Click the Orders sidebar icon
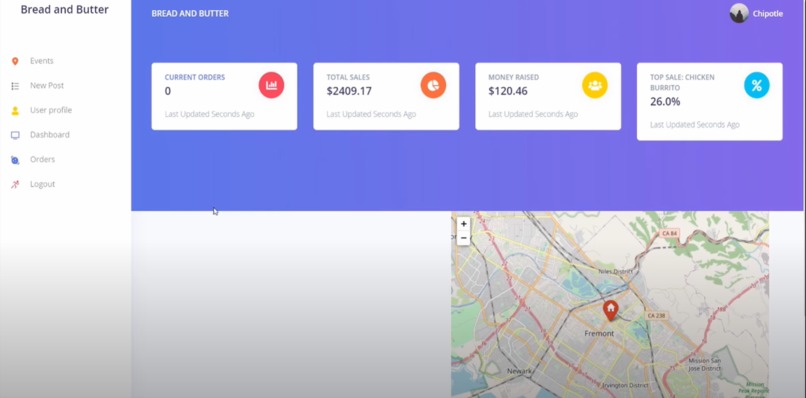 (x=15, y=160)
